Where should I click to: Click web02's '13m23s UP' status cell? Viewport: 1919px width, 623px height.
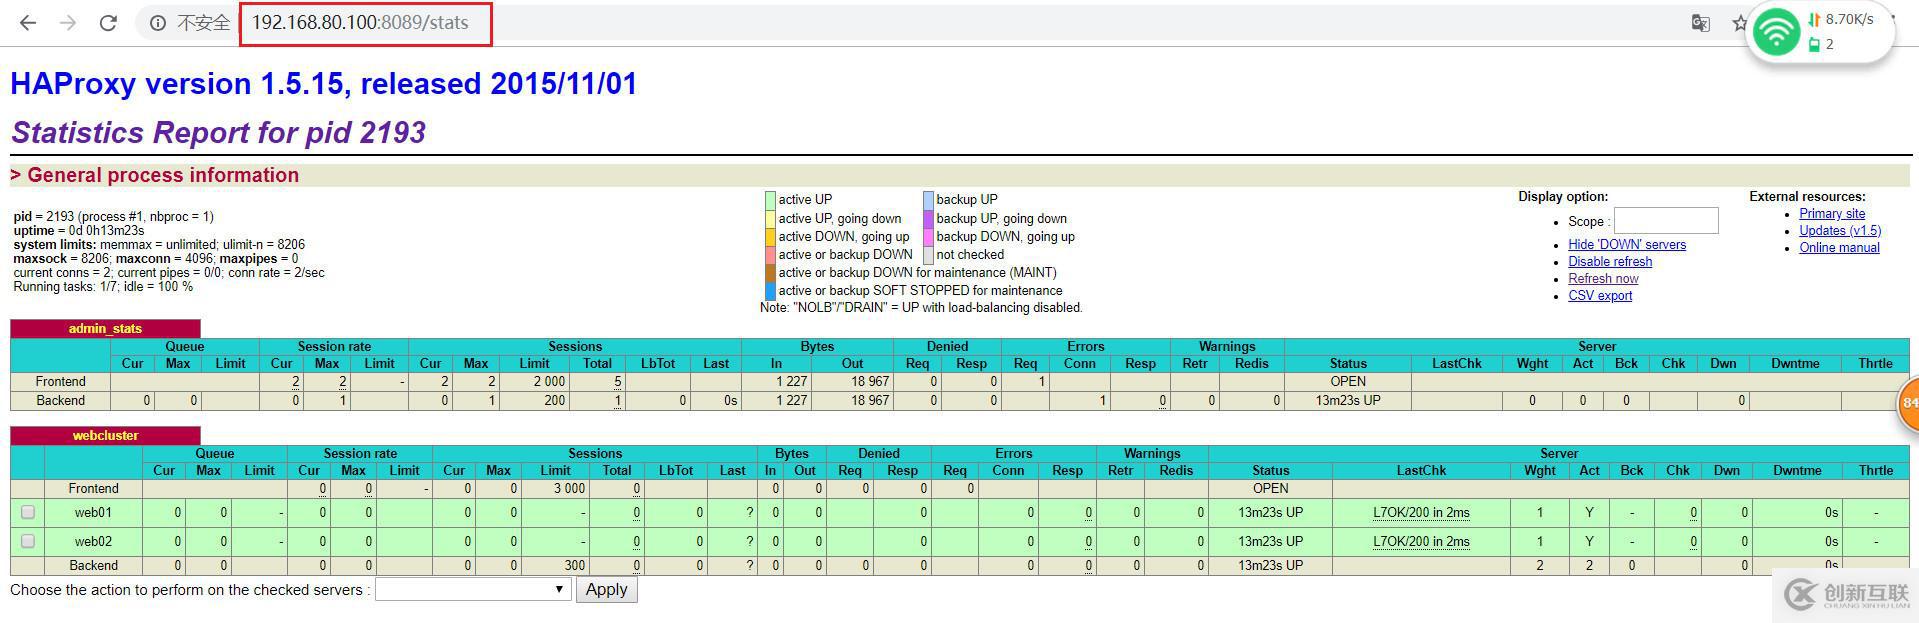(1270, 542)
